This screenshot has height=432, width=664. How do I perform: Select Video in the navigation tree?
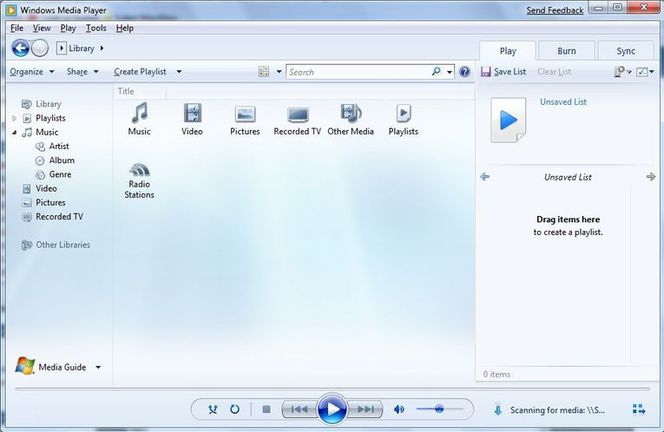point(46,188)
